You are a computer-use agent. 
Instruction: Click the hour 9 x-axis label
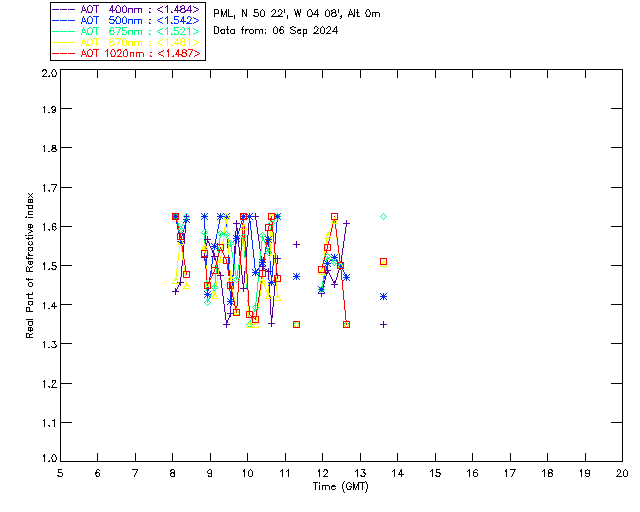210,473
